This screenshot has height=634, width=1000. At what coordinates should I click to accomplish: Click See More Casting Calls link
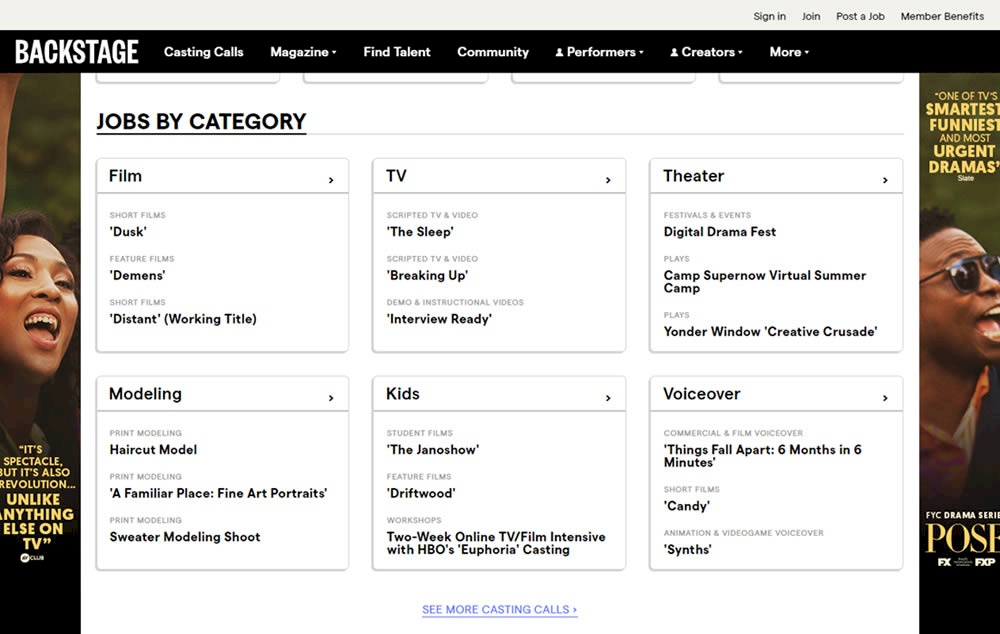(x=499, y=609)
